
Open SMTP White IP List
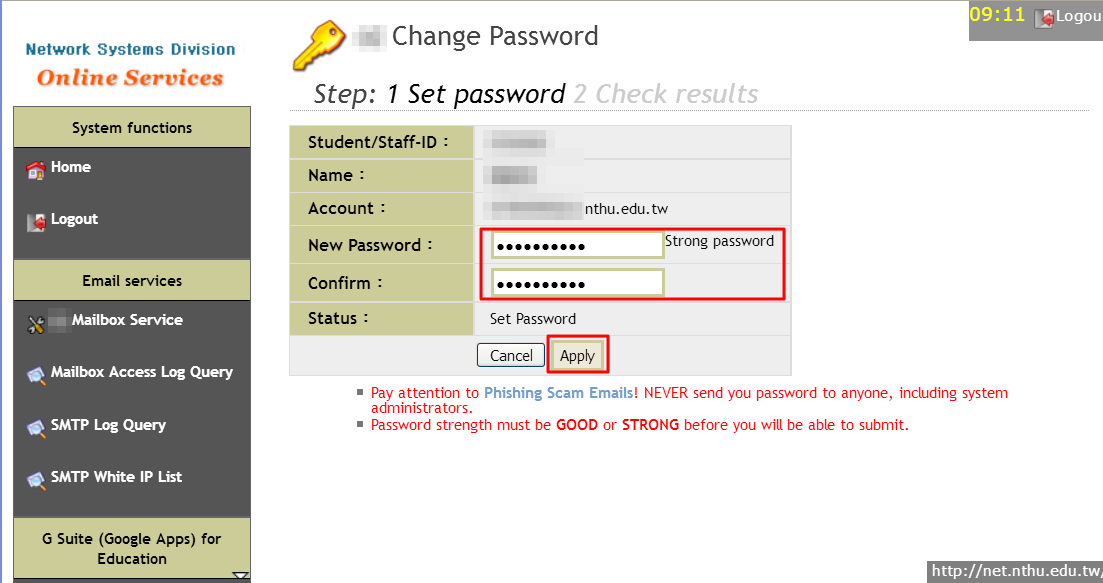117,477
